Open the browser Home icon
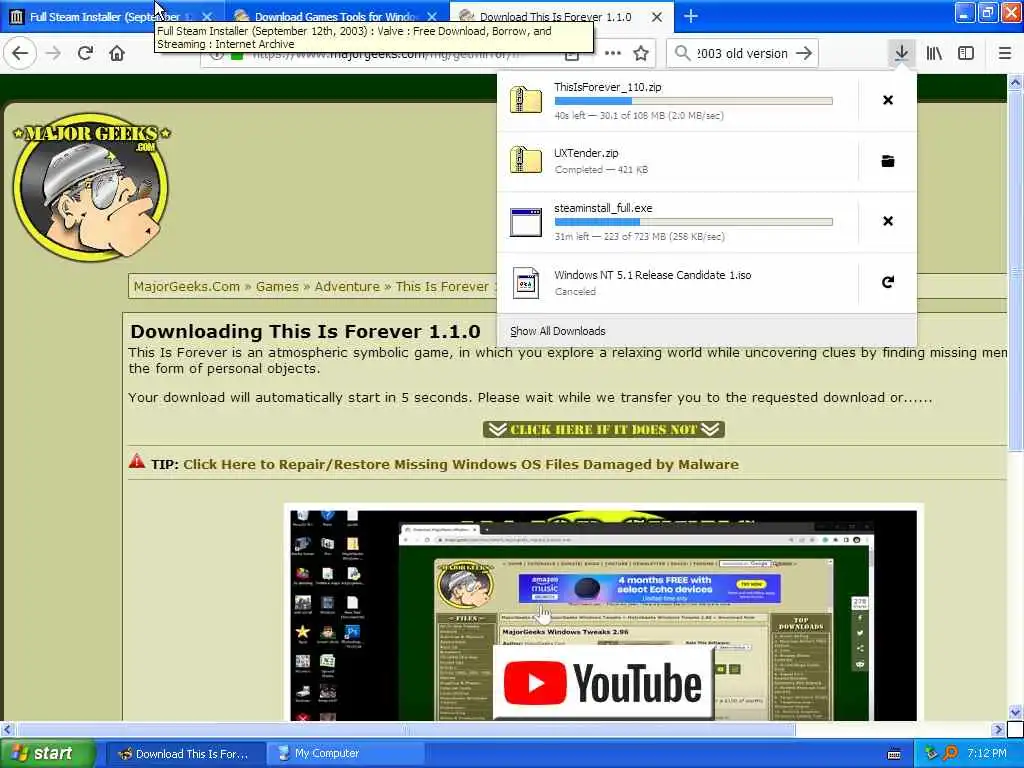 click(117, 53)
